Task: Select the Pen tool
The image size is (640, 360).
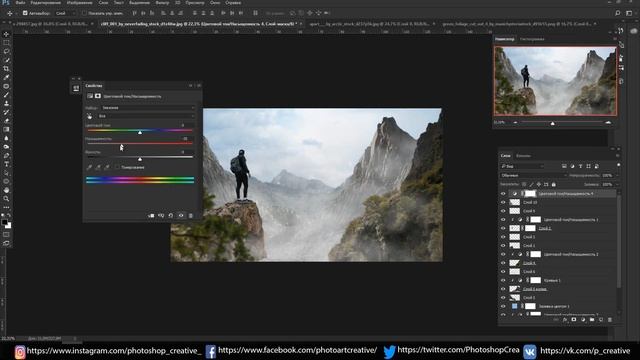Action: tap(6, 156)
